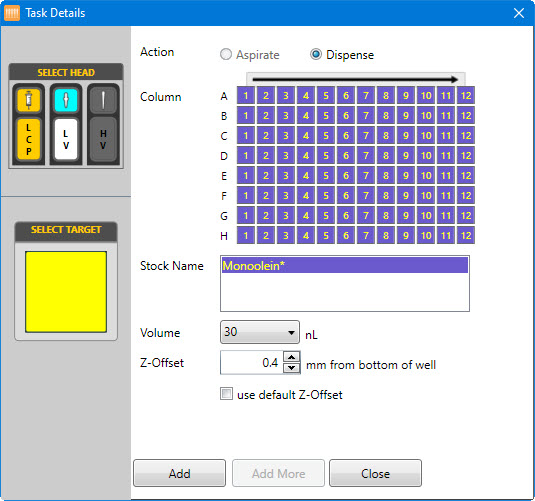
Task: Click the yellow Select Target swatch
Action: click(x=66, y=292)
